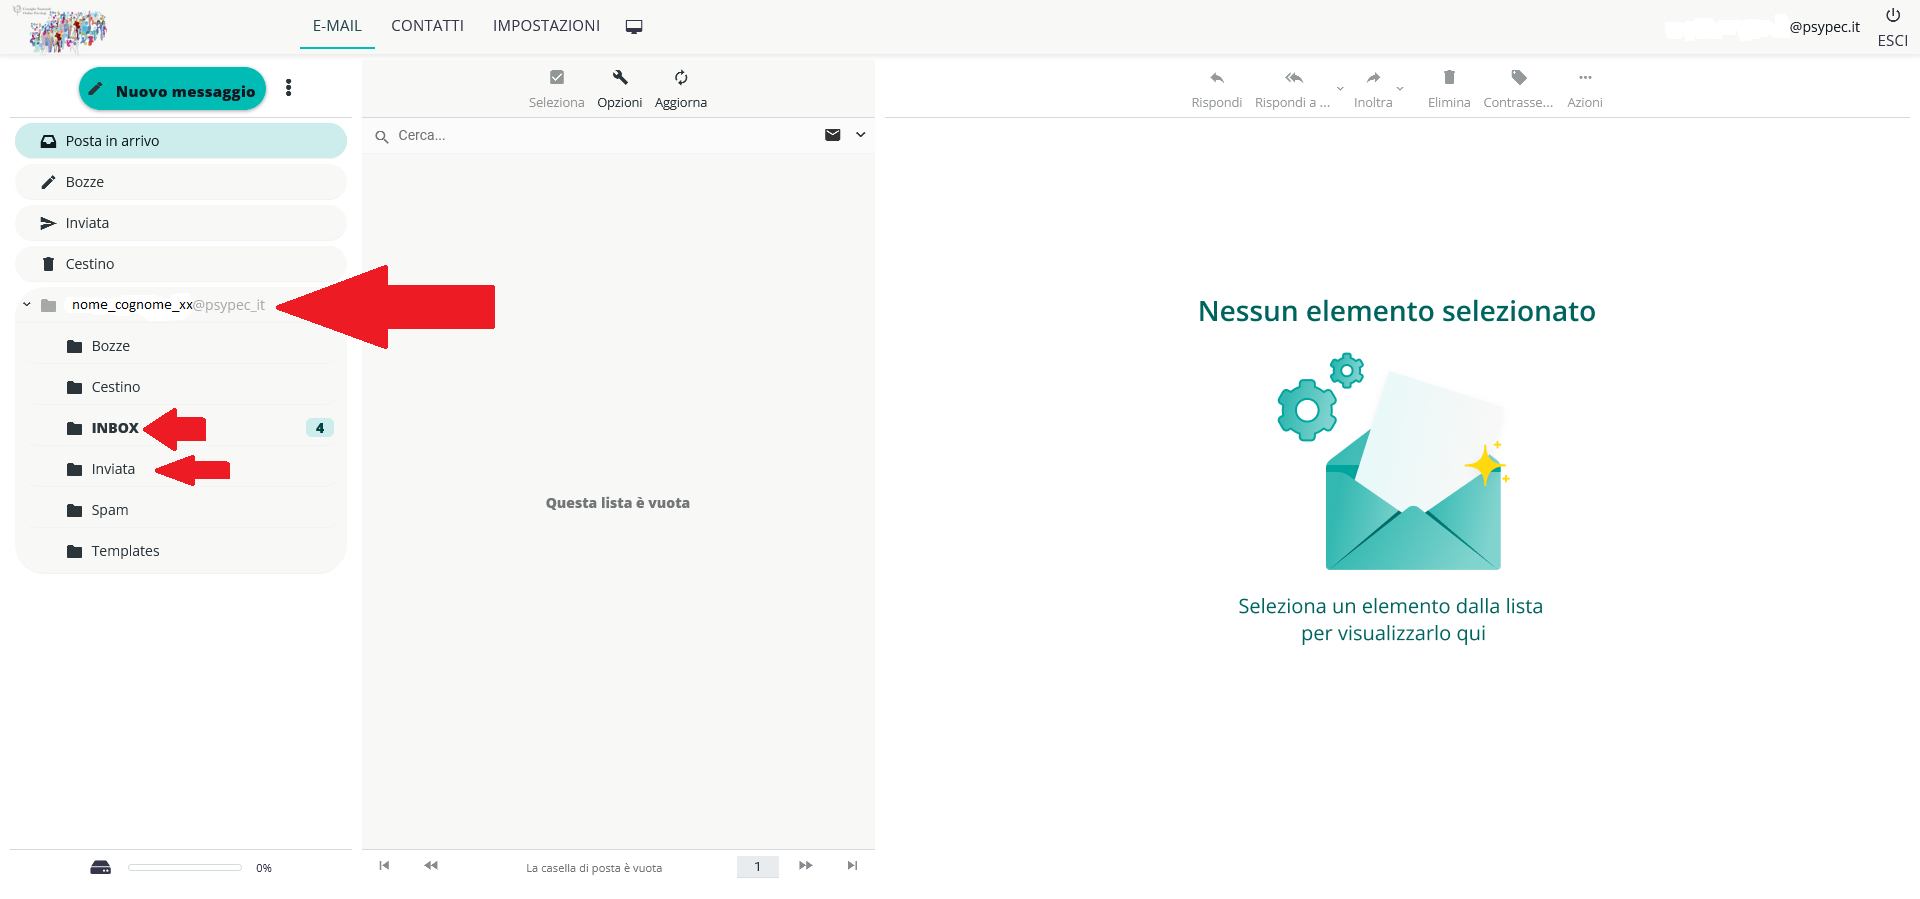This screenshot has width=1920, height=899.
Task: Open the dropdown arrow next to Rispondi a tutti
Action: pyautogui.click(x=1340, y=89)
